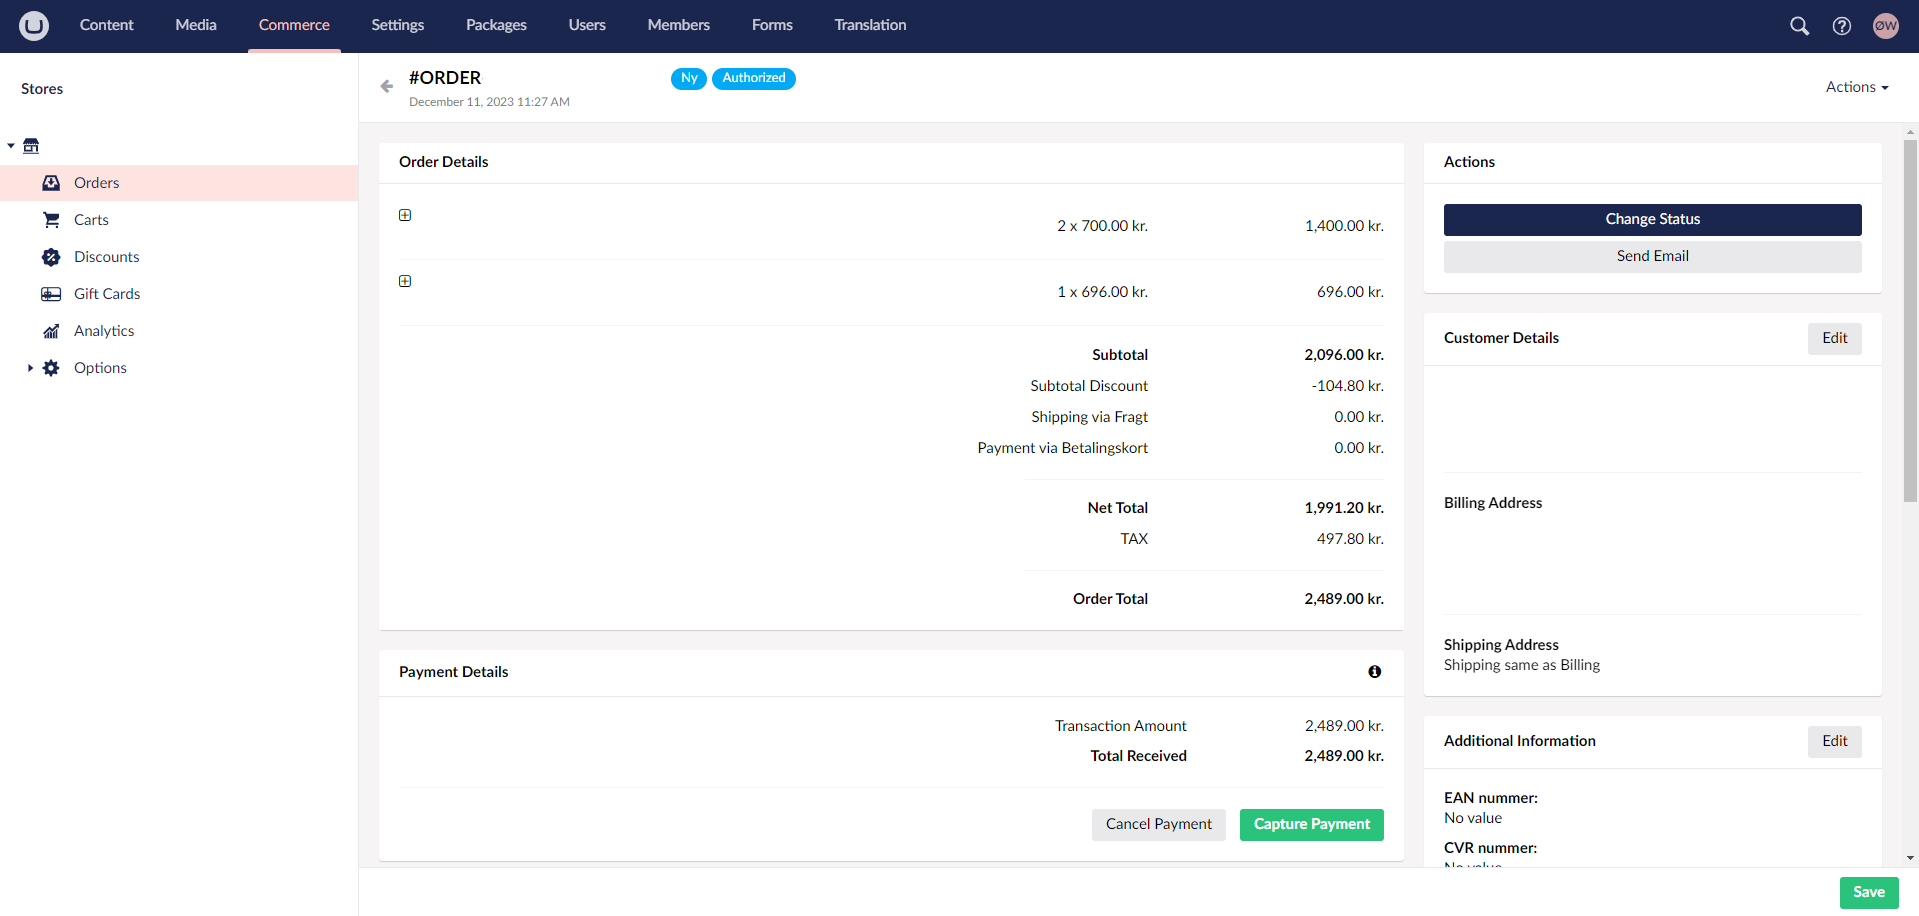The height and width of the screenshot is (916, 1919).
Task: Click the Capture Payment button
Action: [1310, 824]
